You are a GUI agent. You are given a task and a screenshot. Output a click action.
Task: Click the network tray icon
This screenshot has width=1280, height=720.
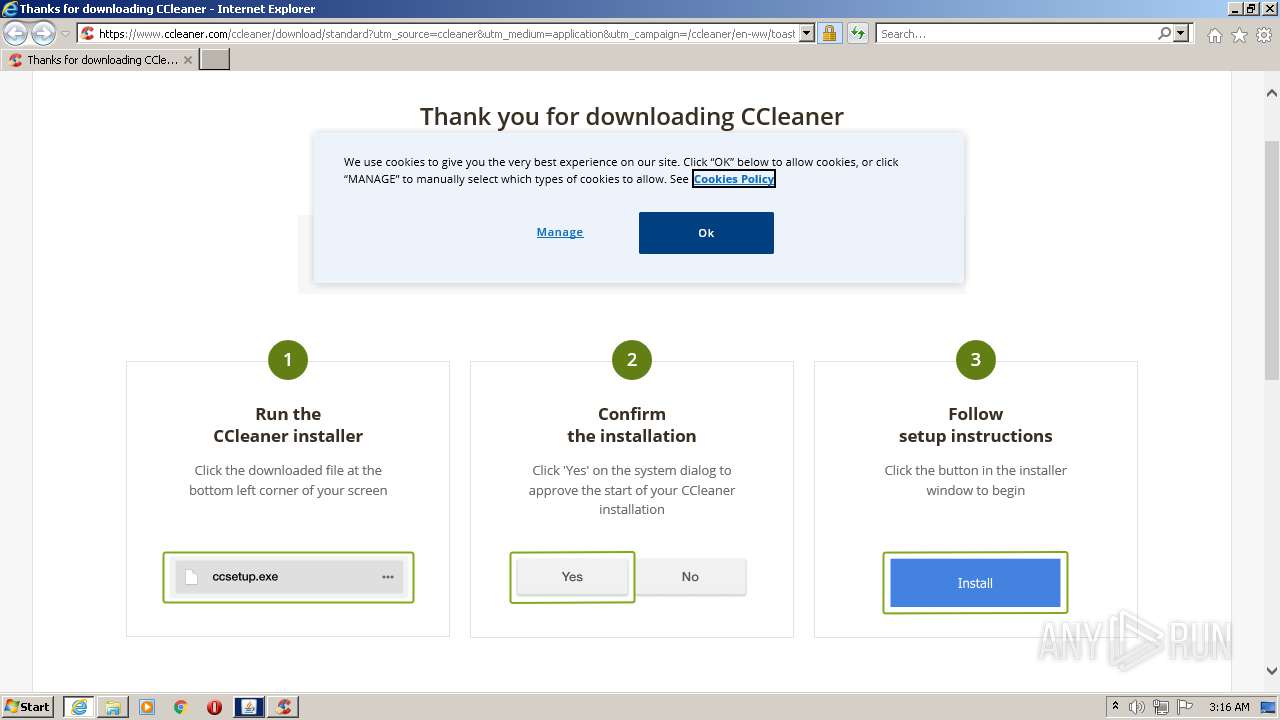tap(1160, 707)
